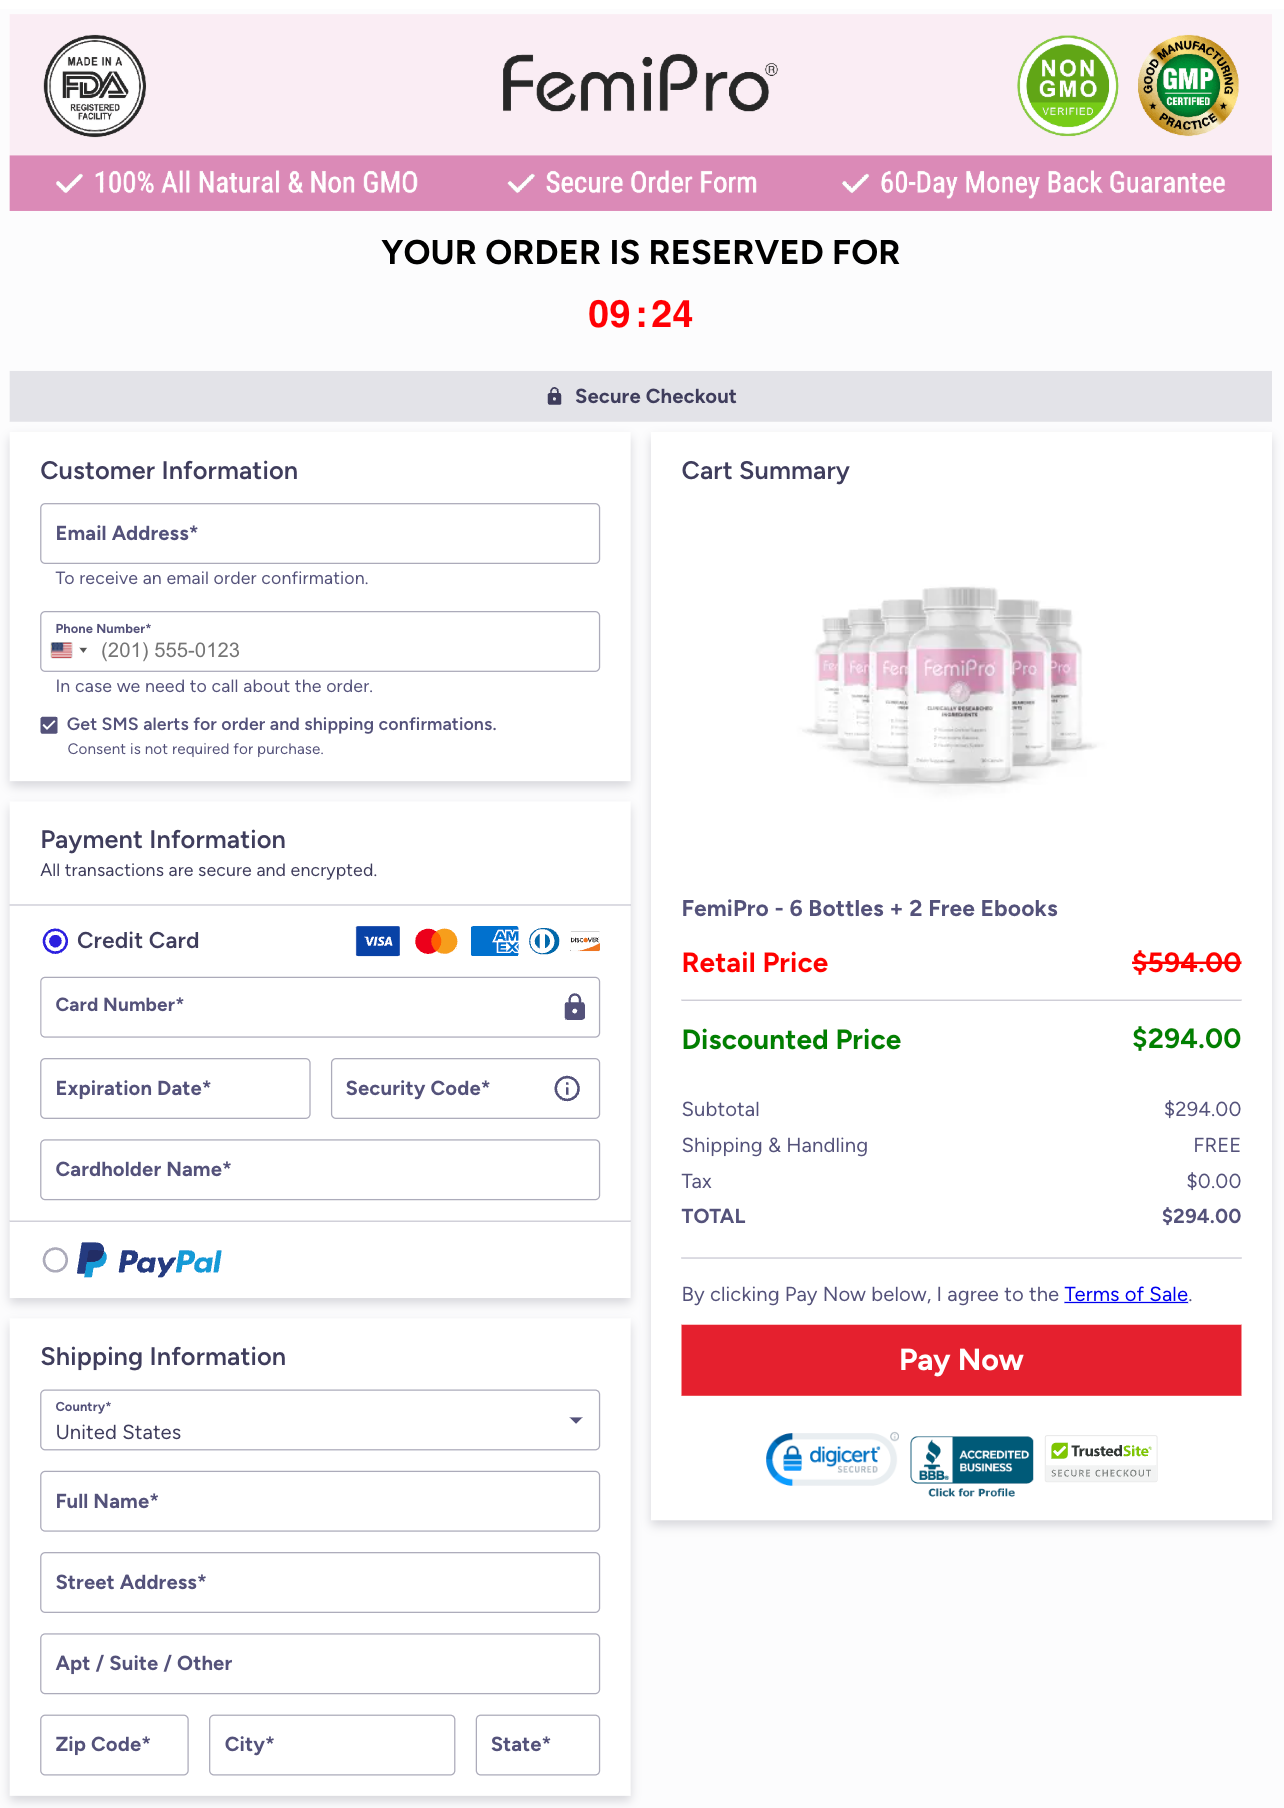Click the American Express icon

(x=492, y=941)
